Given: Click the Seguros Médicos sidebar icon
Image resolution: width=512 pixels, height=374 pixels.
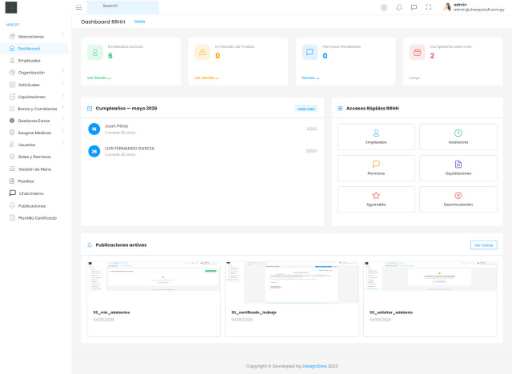Looking at the screenshot, I should pyautogui.click(x=12, y=132).
